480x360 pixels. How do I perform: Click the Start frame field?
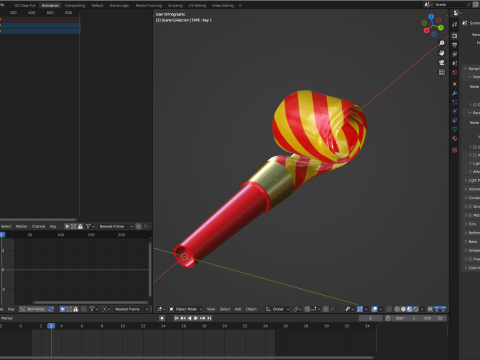coord(405,318)
